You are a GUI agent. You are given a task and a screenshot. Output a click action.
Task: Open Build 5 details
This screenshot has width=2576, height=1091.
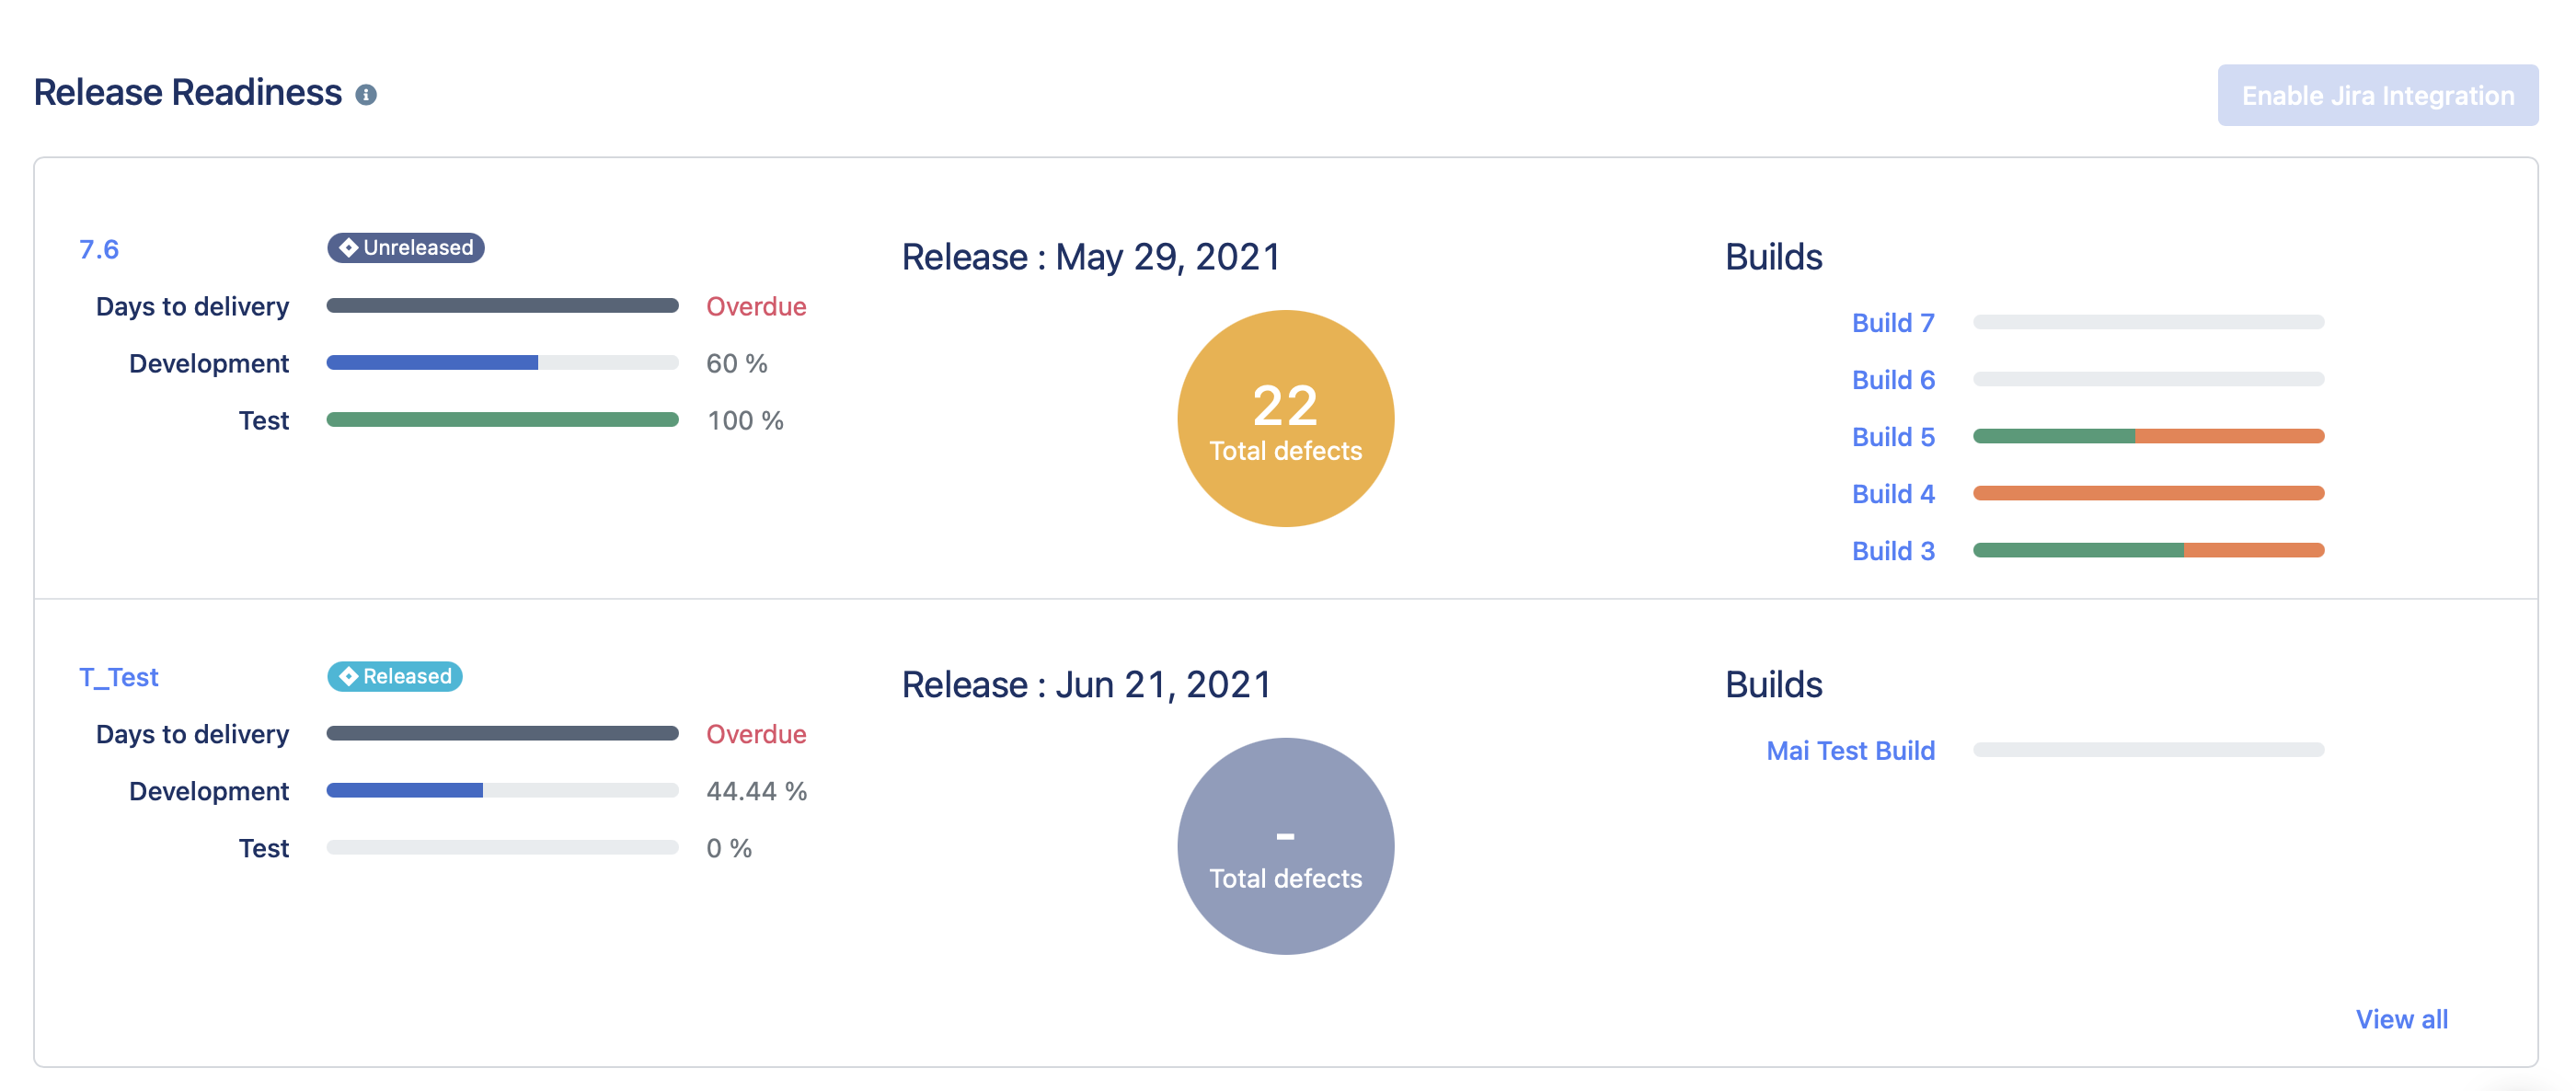tap(1892, 436)
